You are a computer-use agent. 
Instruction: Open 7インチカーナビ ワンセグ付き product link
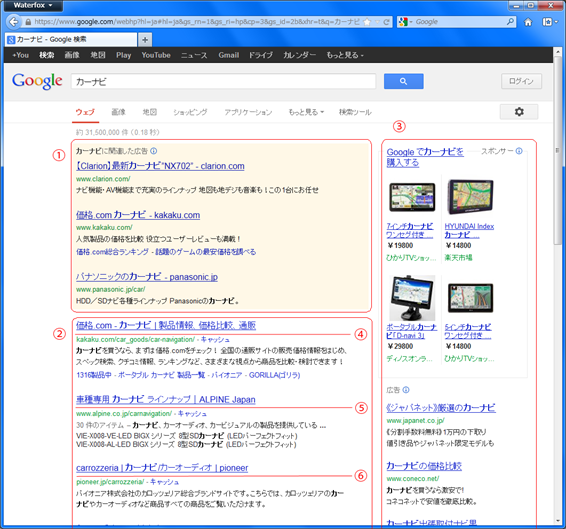410,230
